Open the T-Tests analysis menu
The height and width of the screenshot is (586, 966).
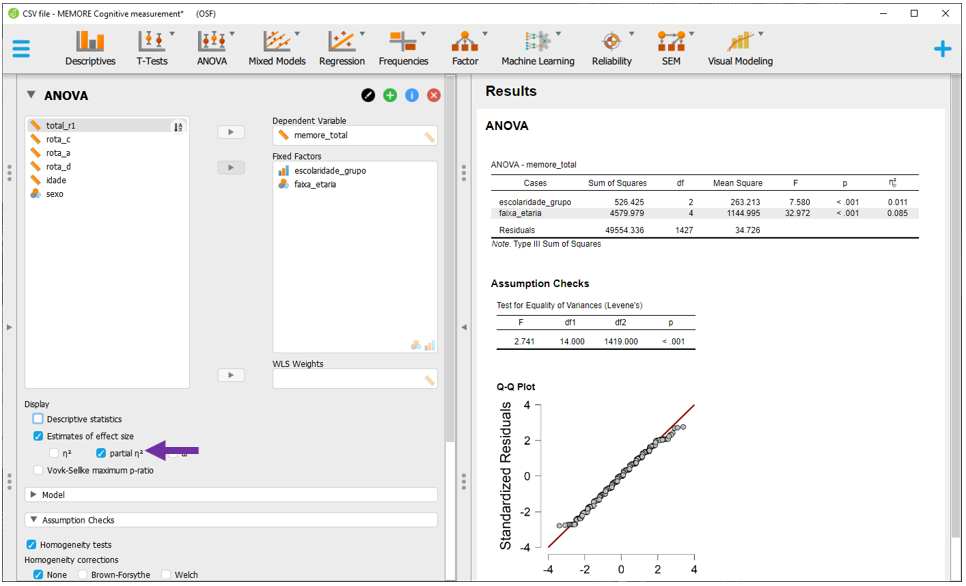[152, 48]
